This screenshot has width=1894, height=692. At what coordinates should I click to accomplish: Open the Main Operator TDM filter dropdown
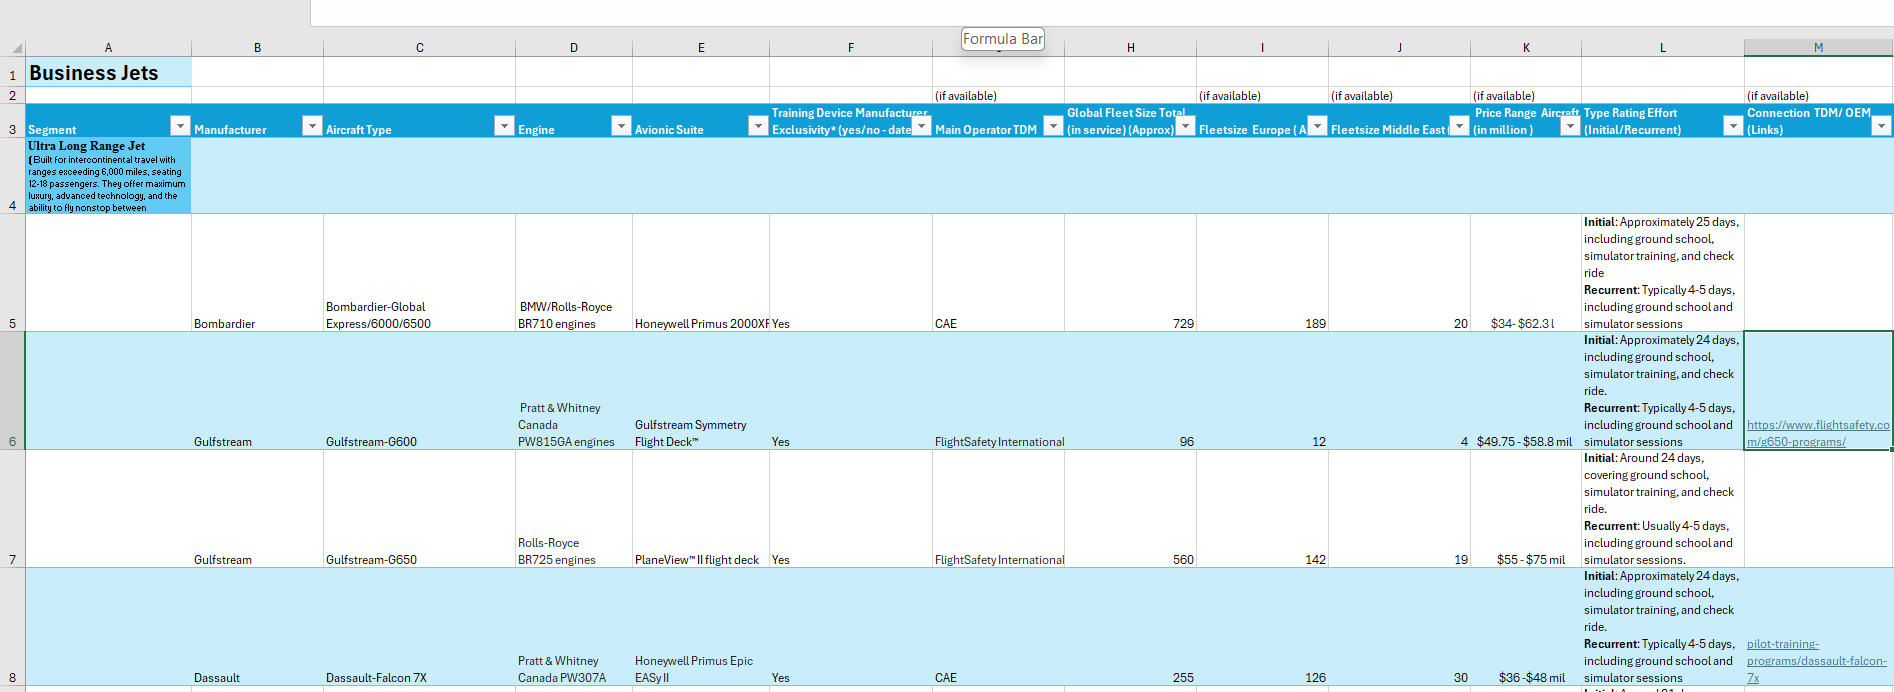coord(1053,126)
